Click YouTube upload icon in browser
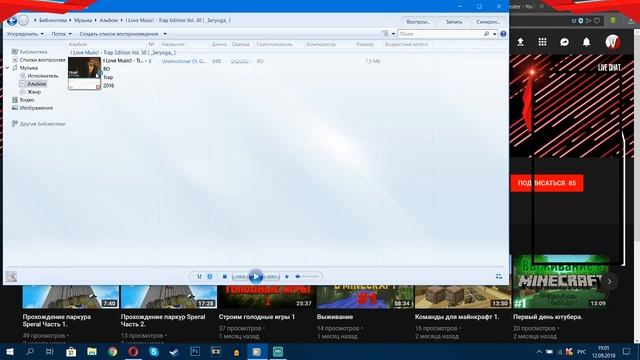The image size is (640, 360). click(x=520, y=42)
